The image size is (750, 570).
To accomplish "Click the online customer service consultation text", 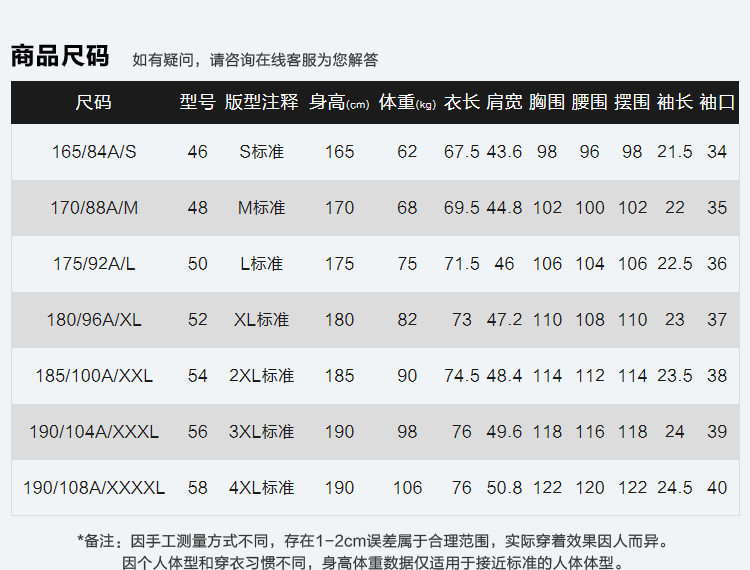I will tap(255, 60).
